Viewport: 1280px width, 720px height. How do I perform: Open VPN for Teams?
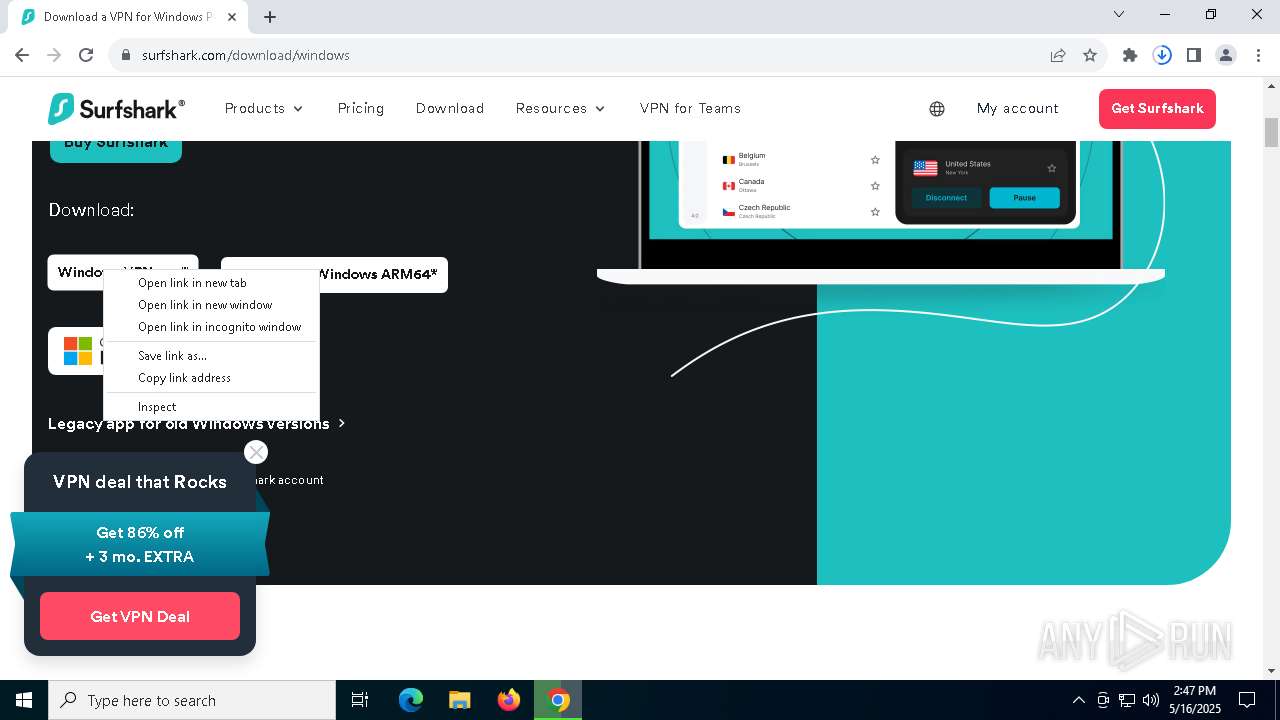pyautogui.click(x=690, y=109)
